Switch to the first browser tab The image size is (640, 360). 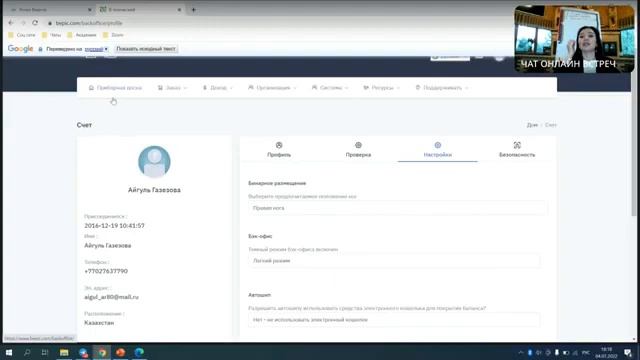coord(50,9)
